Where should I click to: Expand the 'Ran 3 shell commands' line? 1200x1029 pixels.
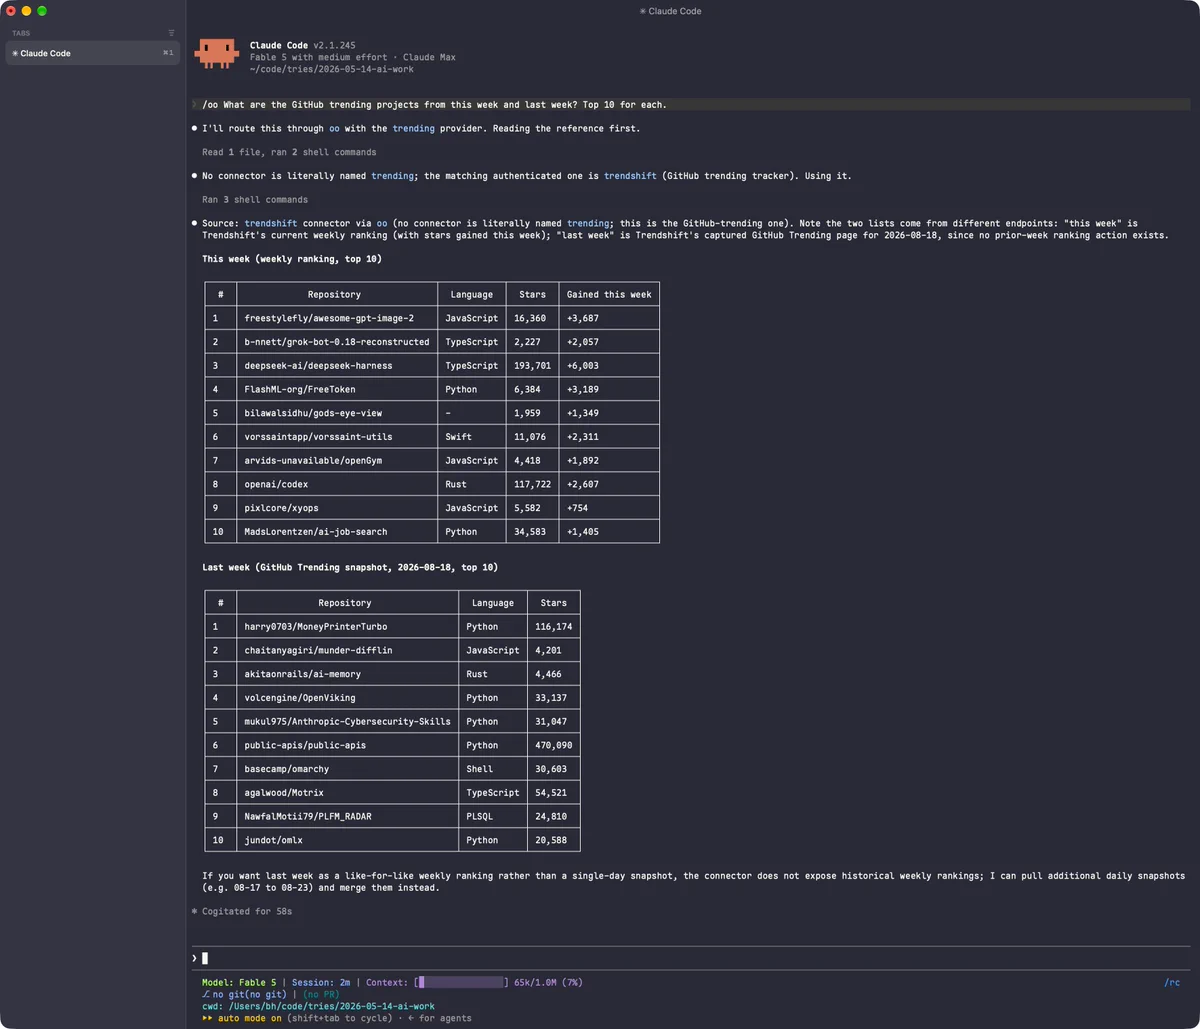pyautogui.click(x=255, y=200)
